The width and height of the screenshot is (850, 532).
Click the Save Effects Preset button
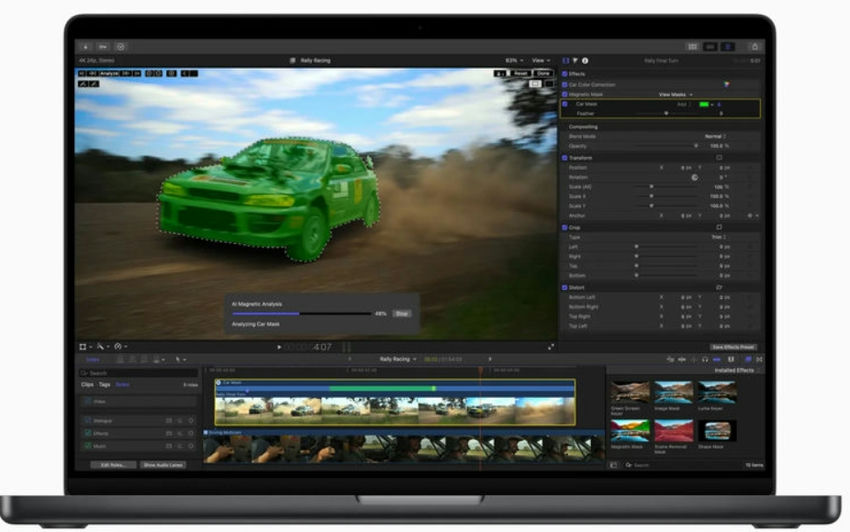click(x=733, y=347)
